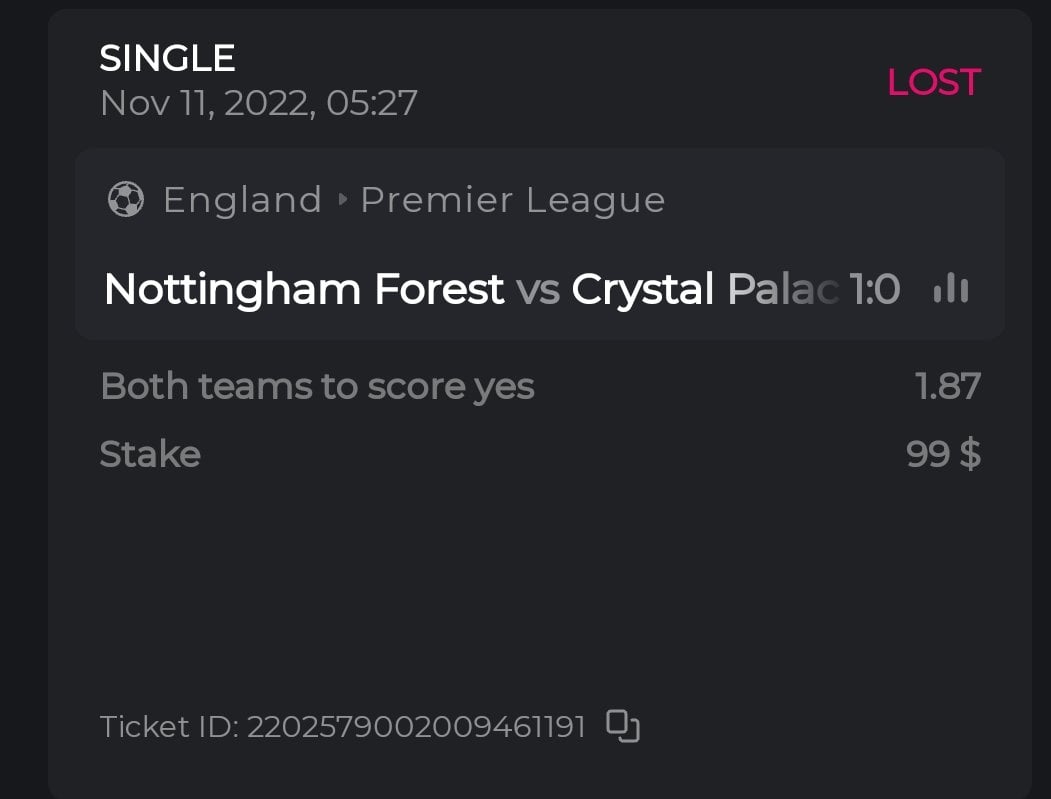1051x799 pixels.
Task: Select the SINGLE bet type heading
Action: pyautogui.click(x=167, y=58)
